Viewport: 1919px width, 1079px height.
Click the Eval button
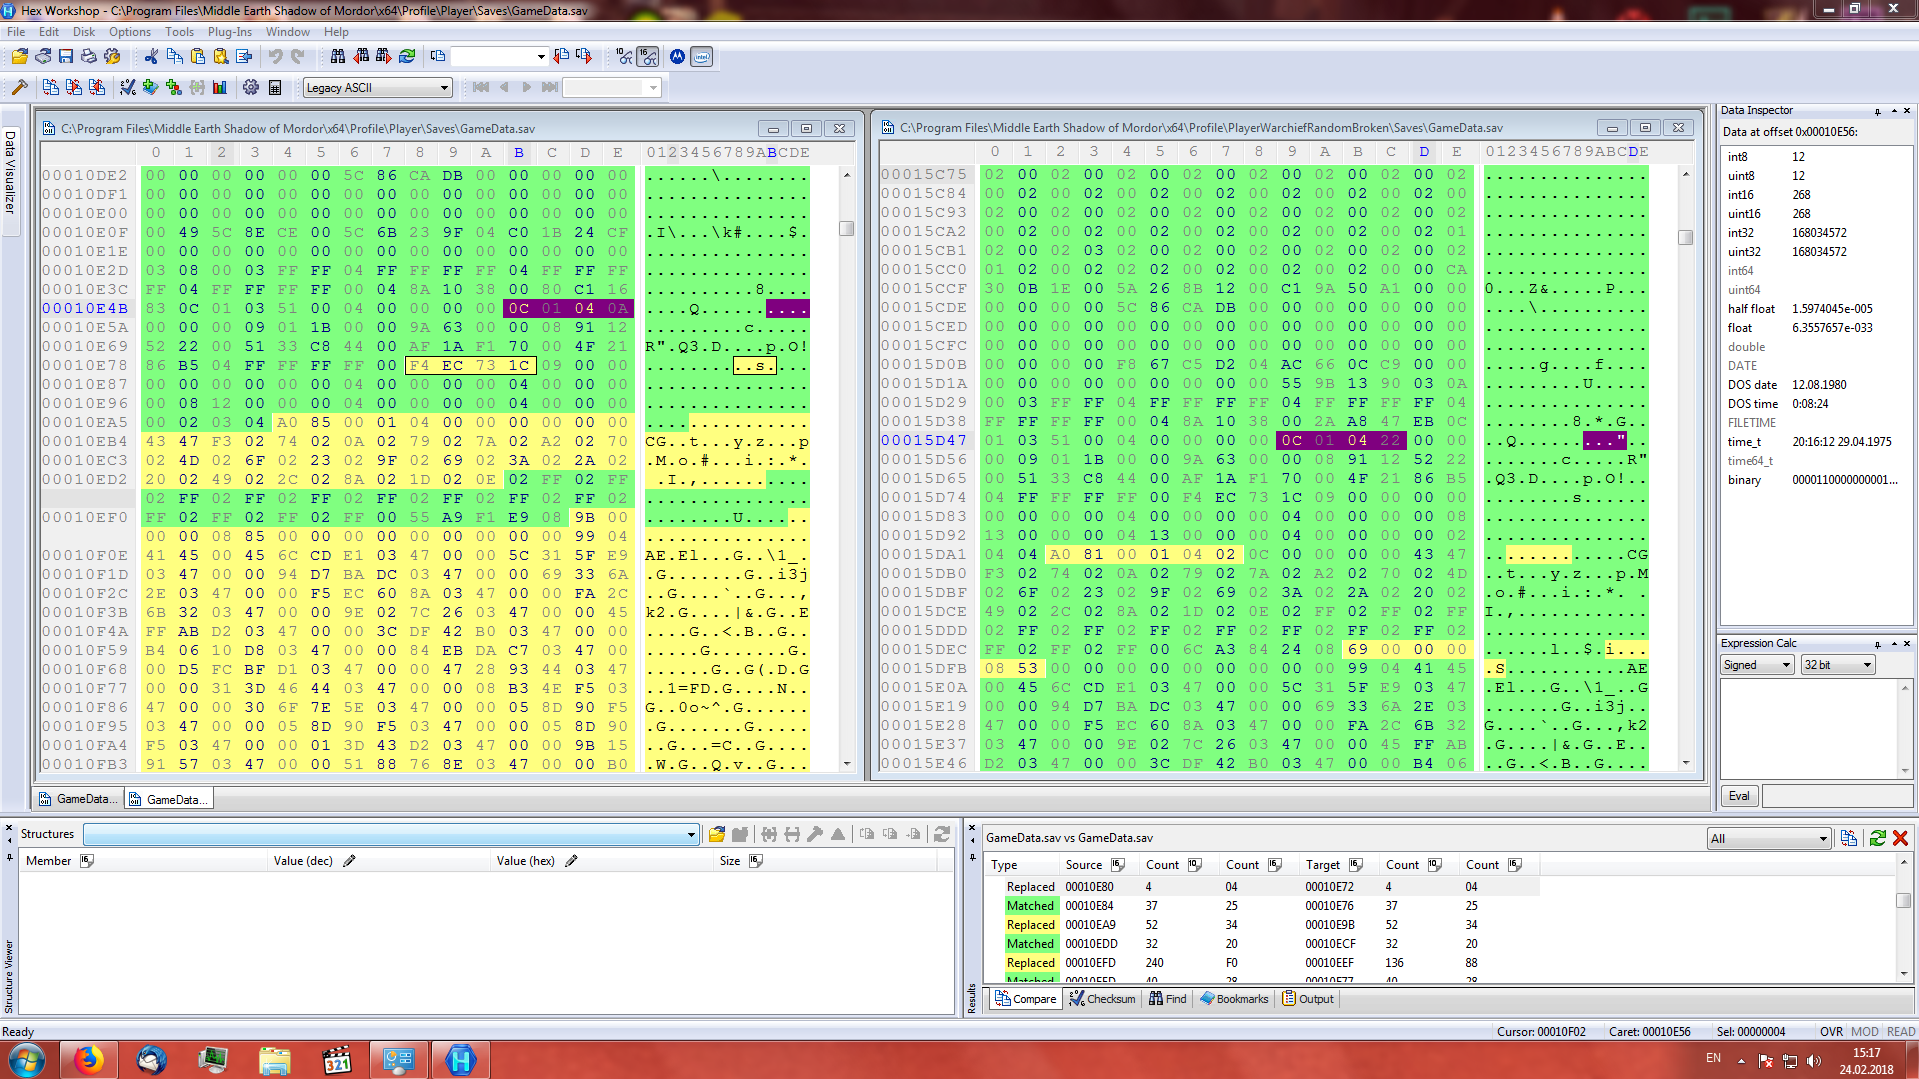point(1739,796)
